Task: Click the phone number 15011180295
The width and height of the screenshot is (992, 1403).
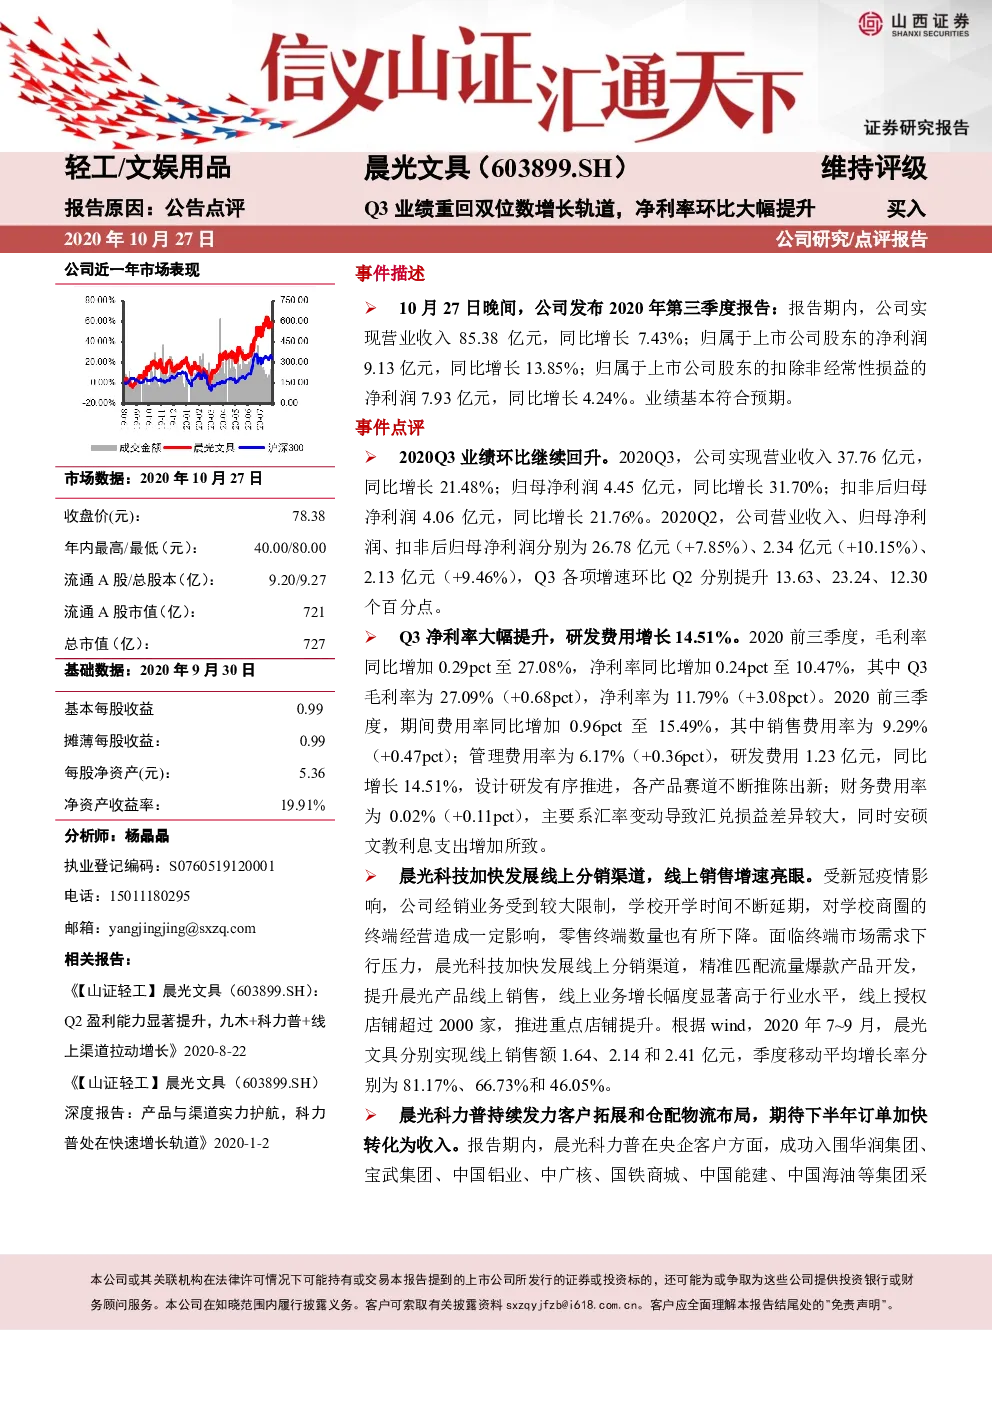Action: (149, 896)
